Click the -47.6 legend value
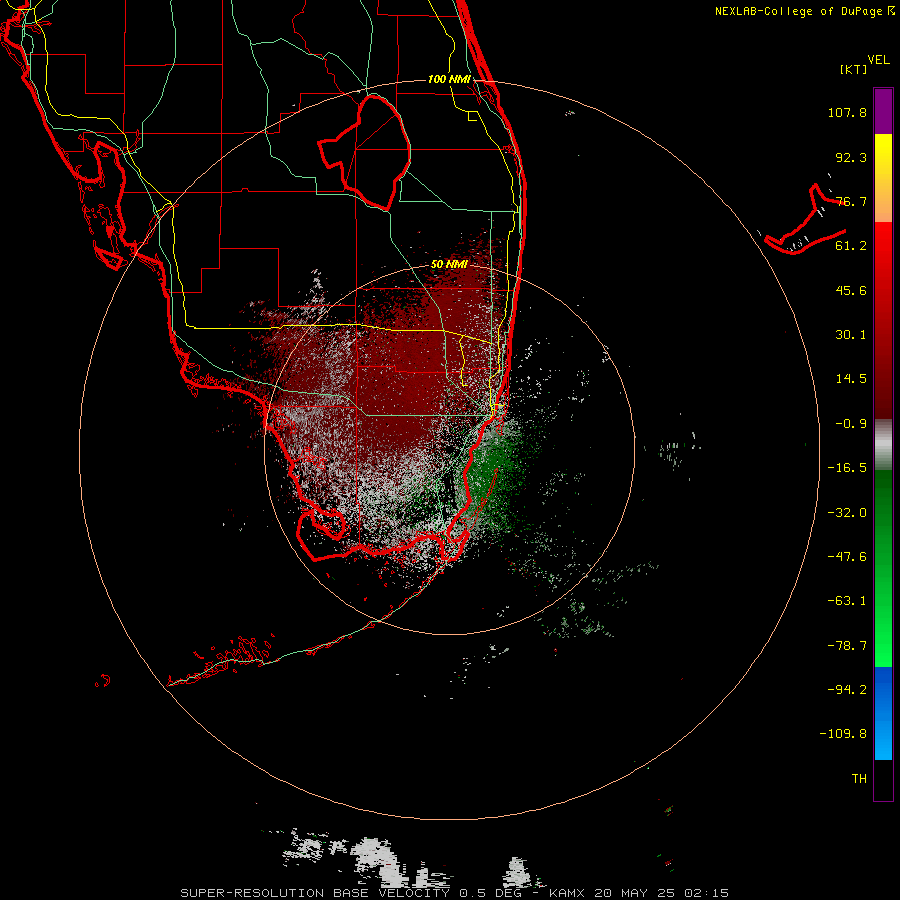The image size is (900, 900). (847, 557)
